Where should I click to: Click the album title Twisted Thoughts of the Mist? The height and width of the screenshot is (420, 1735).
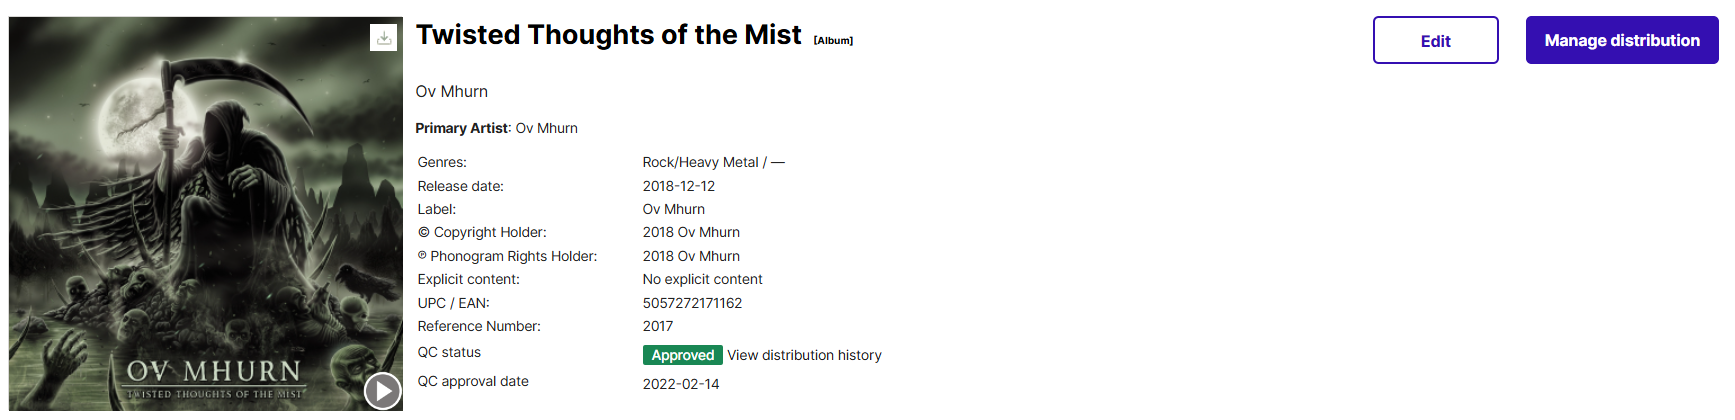608,35
